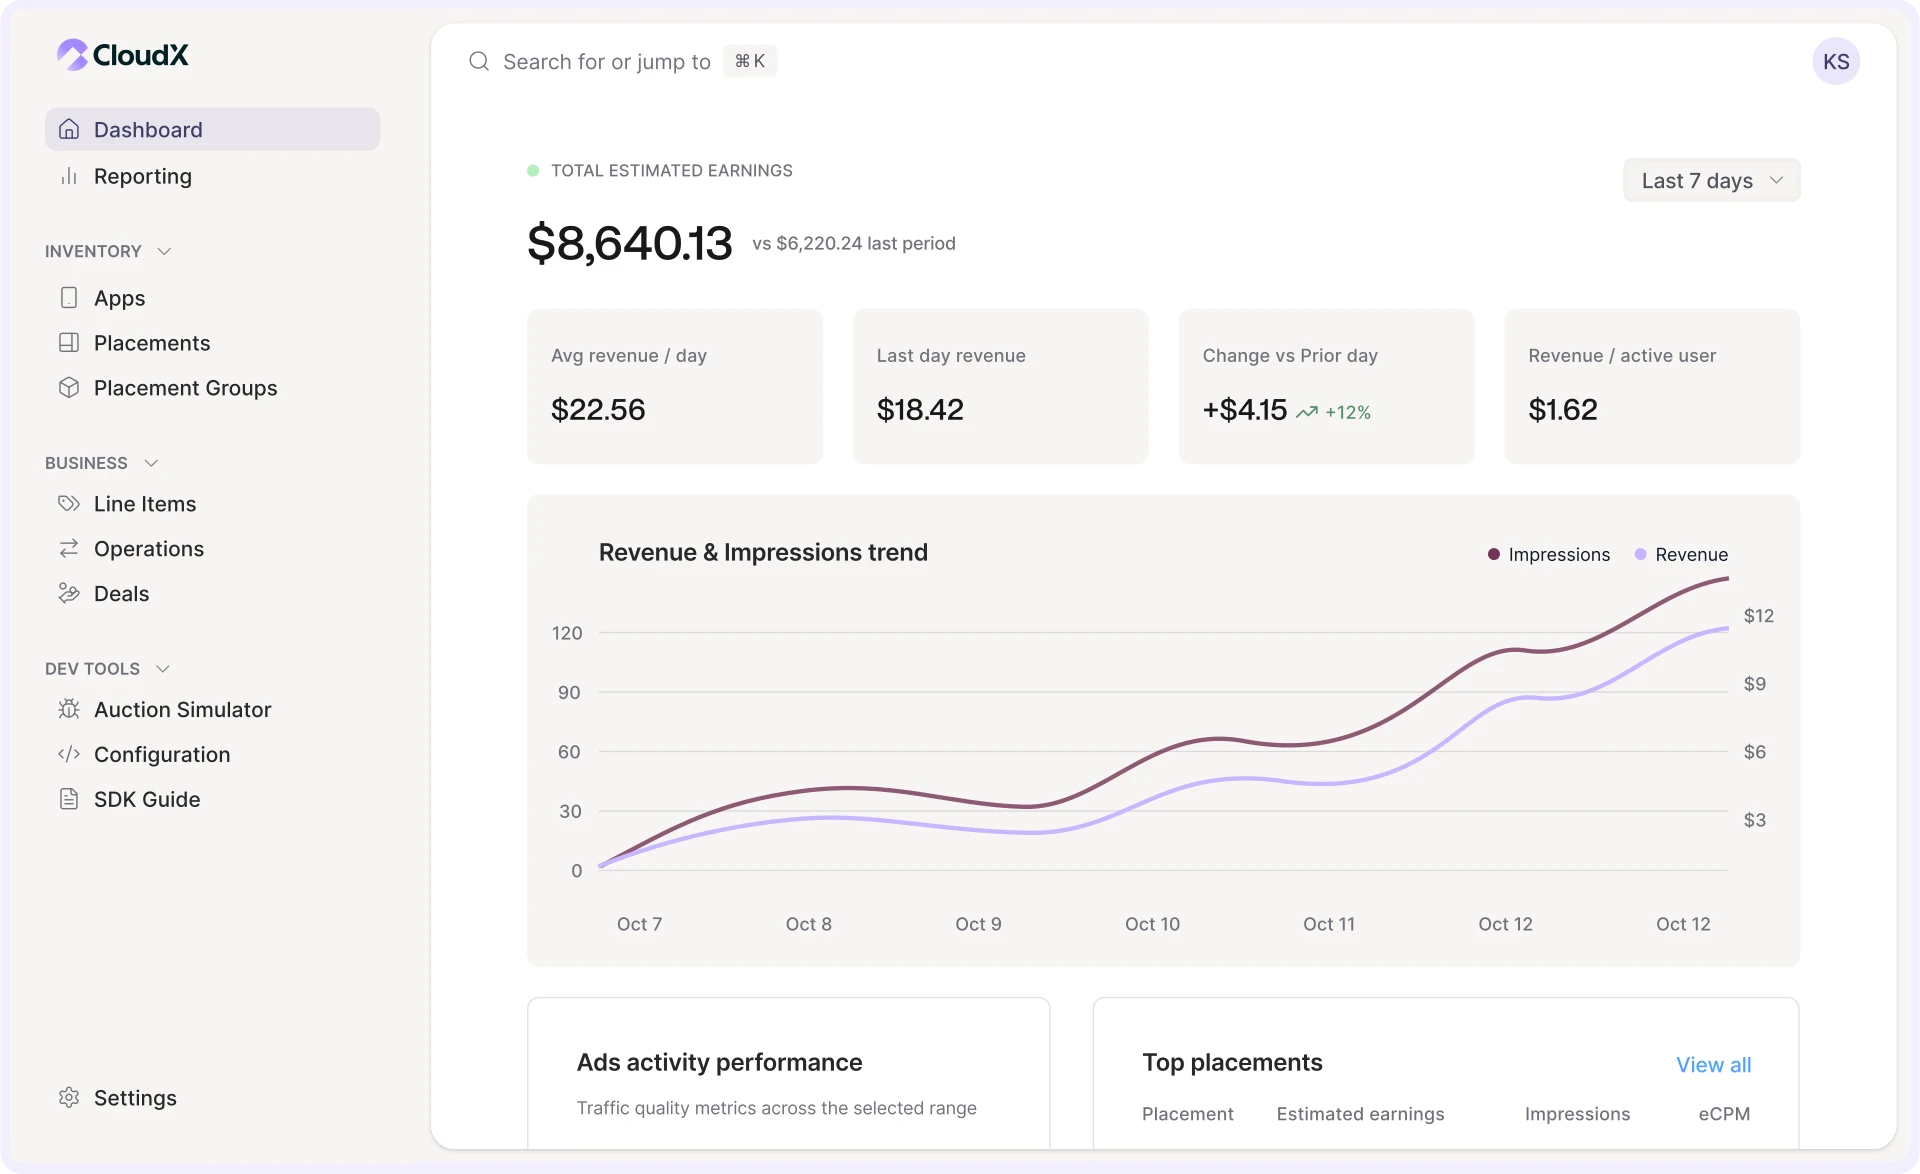The height and width of the screenshot is (1174, 1920).
Task: Open Placement Groups
Action: 184,388
